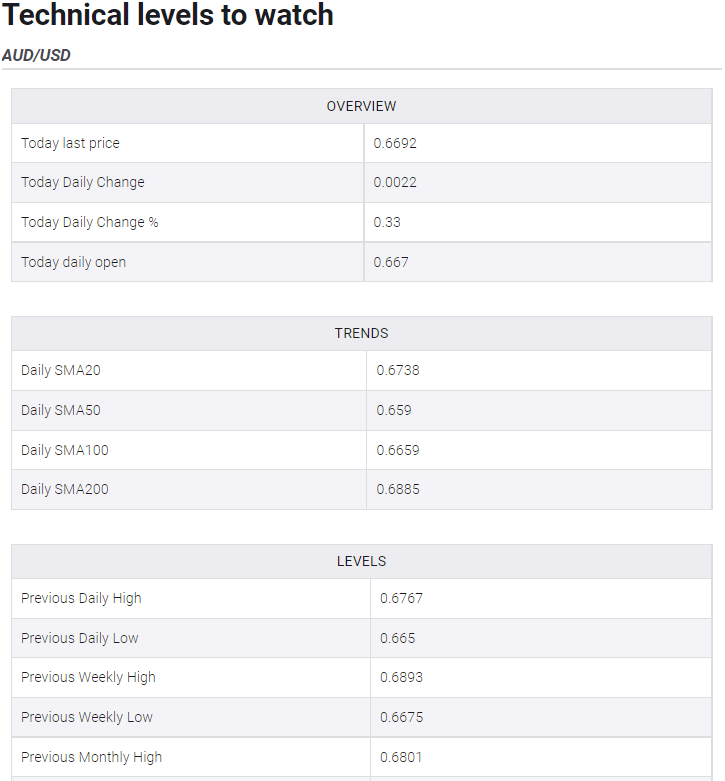Screen dimensions: 725x781
Task: Click the Daily SMA200 value 0.6885
Action: pos(398,489)
